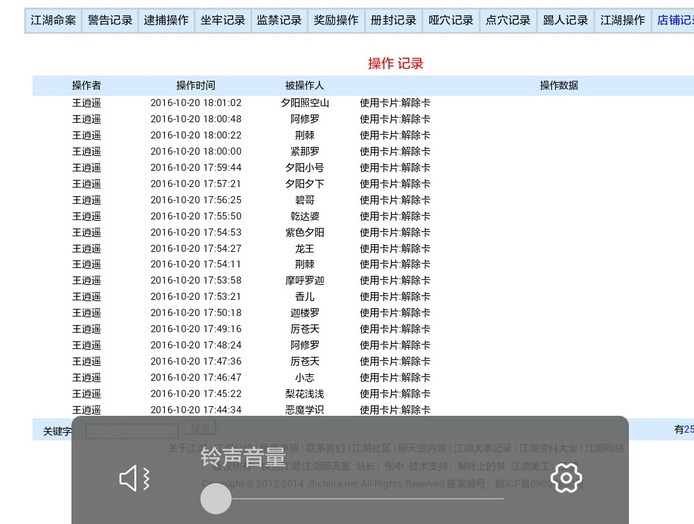
Task: Select the 册封记录 tab
Action: tap(393, 20)
